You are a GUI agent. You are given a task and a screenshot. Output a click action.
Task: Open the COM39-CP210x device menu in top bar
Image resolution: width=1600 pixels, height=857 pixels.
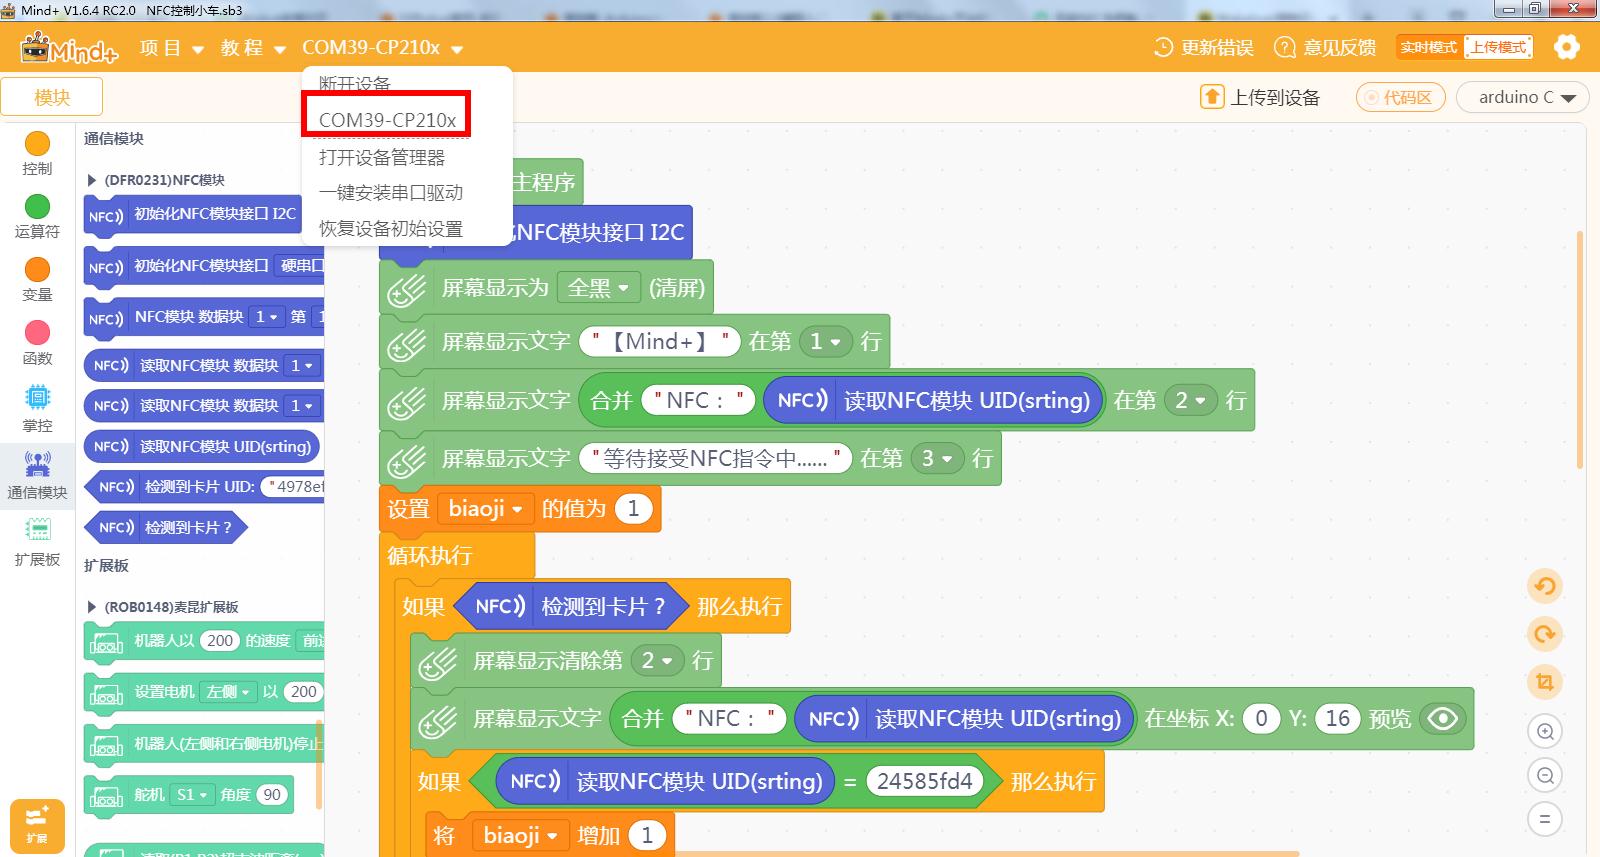[382, 48]
